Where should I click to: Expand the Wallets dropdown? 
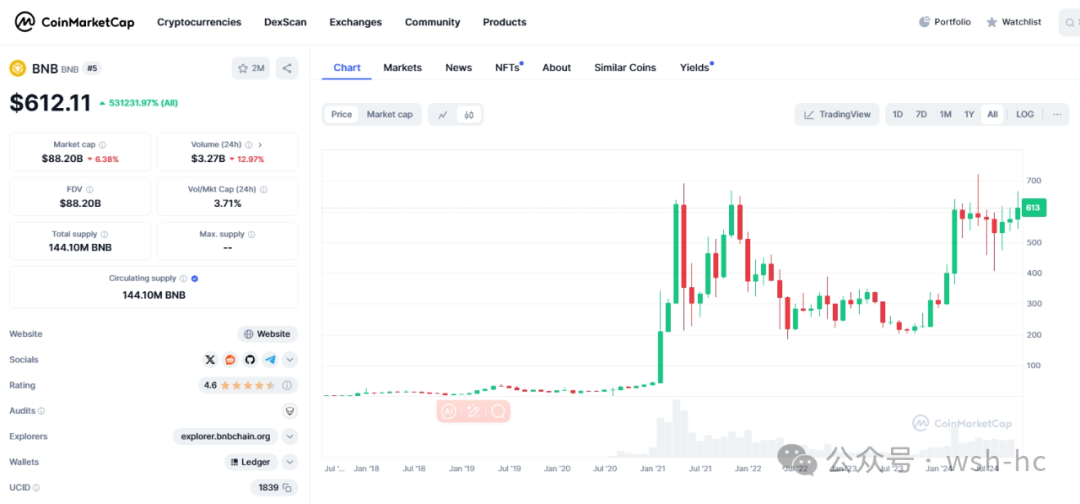290,462
